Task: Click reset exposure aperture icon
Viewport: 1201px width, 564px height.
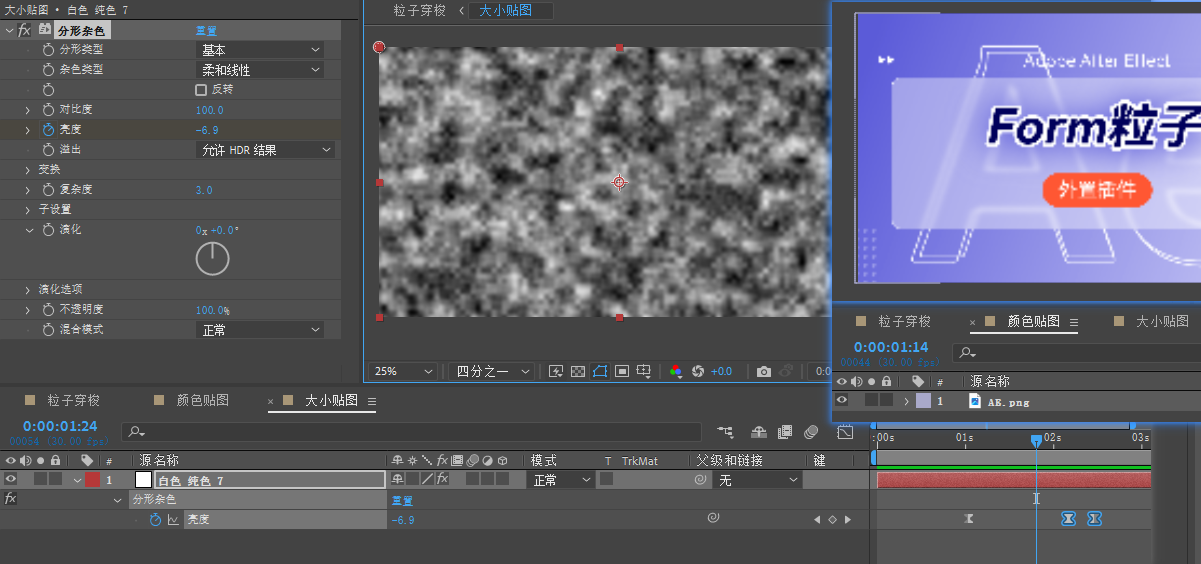Action: (698, 371)
